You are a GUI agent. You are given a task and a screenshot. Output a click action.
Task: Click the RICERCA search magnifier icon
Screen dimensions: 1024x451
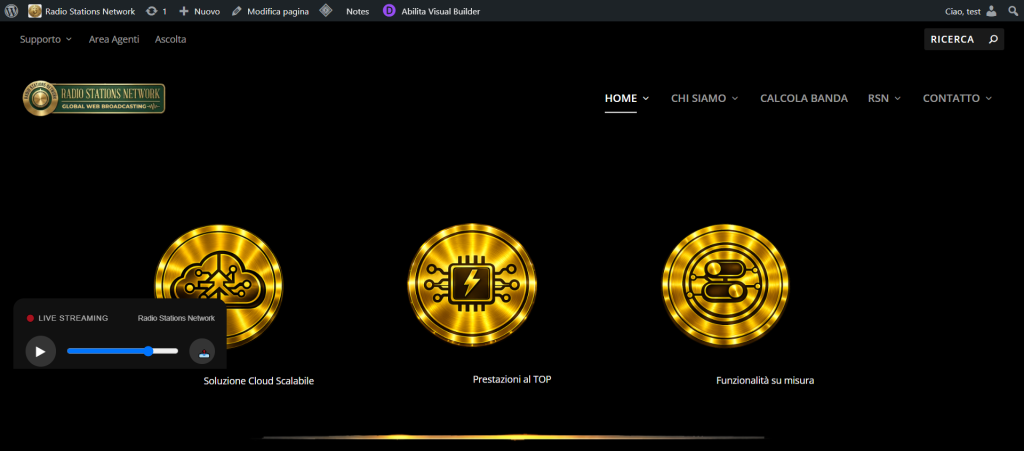[993, 39]
